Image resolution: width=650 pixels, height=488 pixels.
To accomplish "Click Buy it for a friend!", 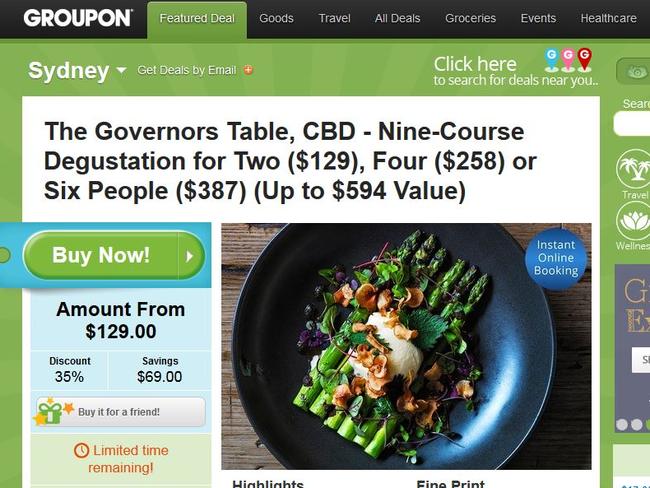I will tap(121, 412).
